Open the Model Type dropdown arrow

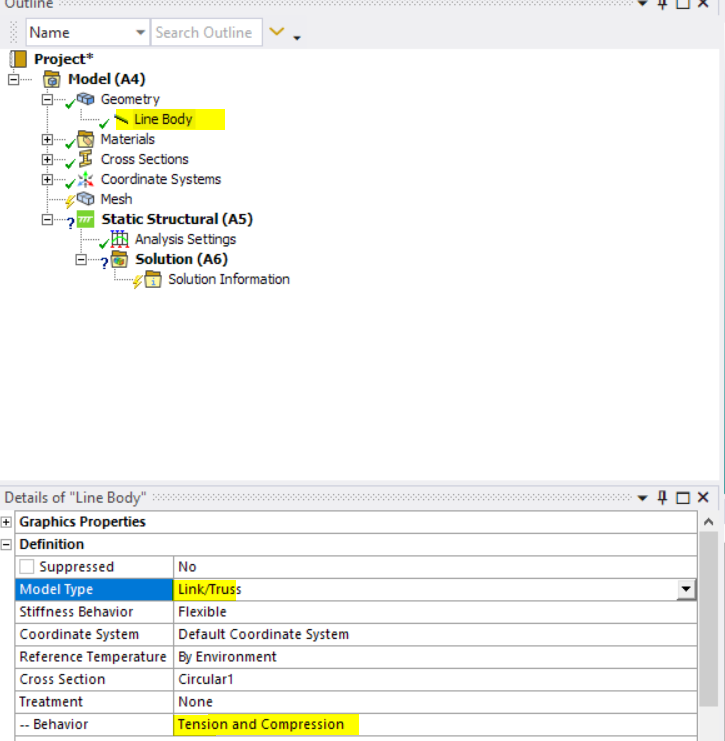pos(685,590)
